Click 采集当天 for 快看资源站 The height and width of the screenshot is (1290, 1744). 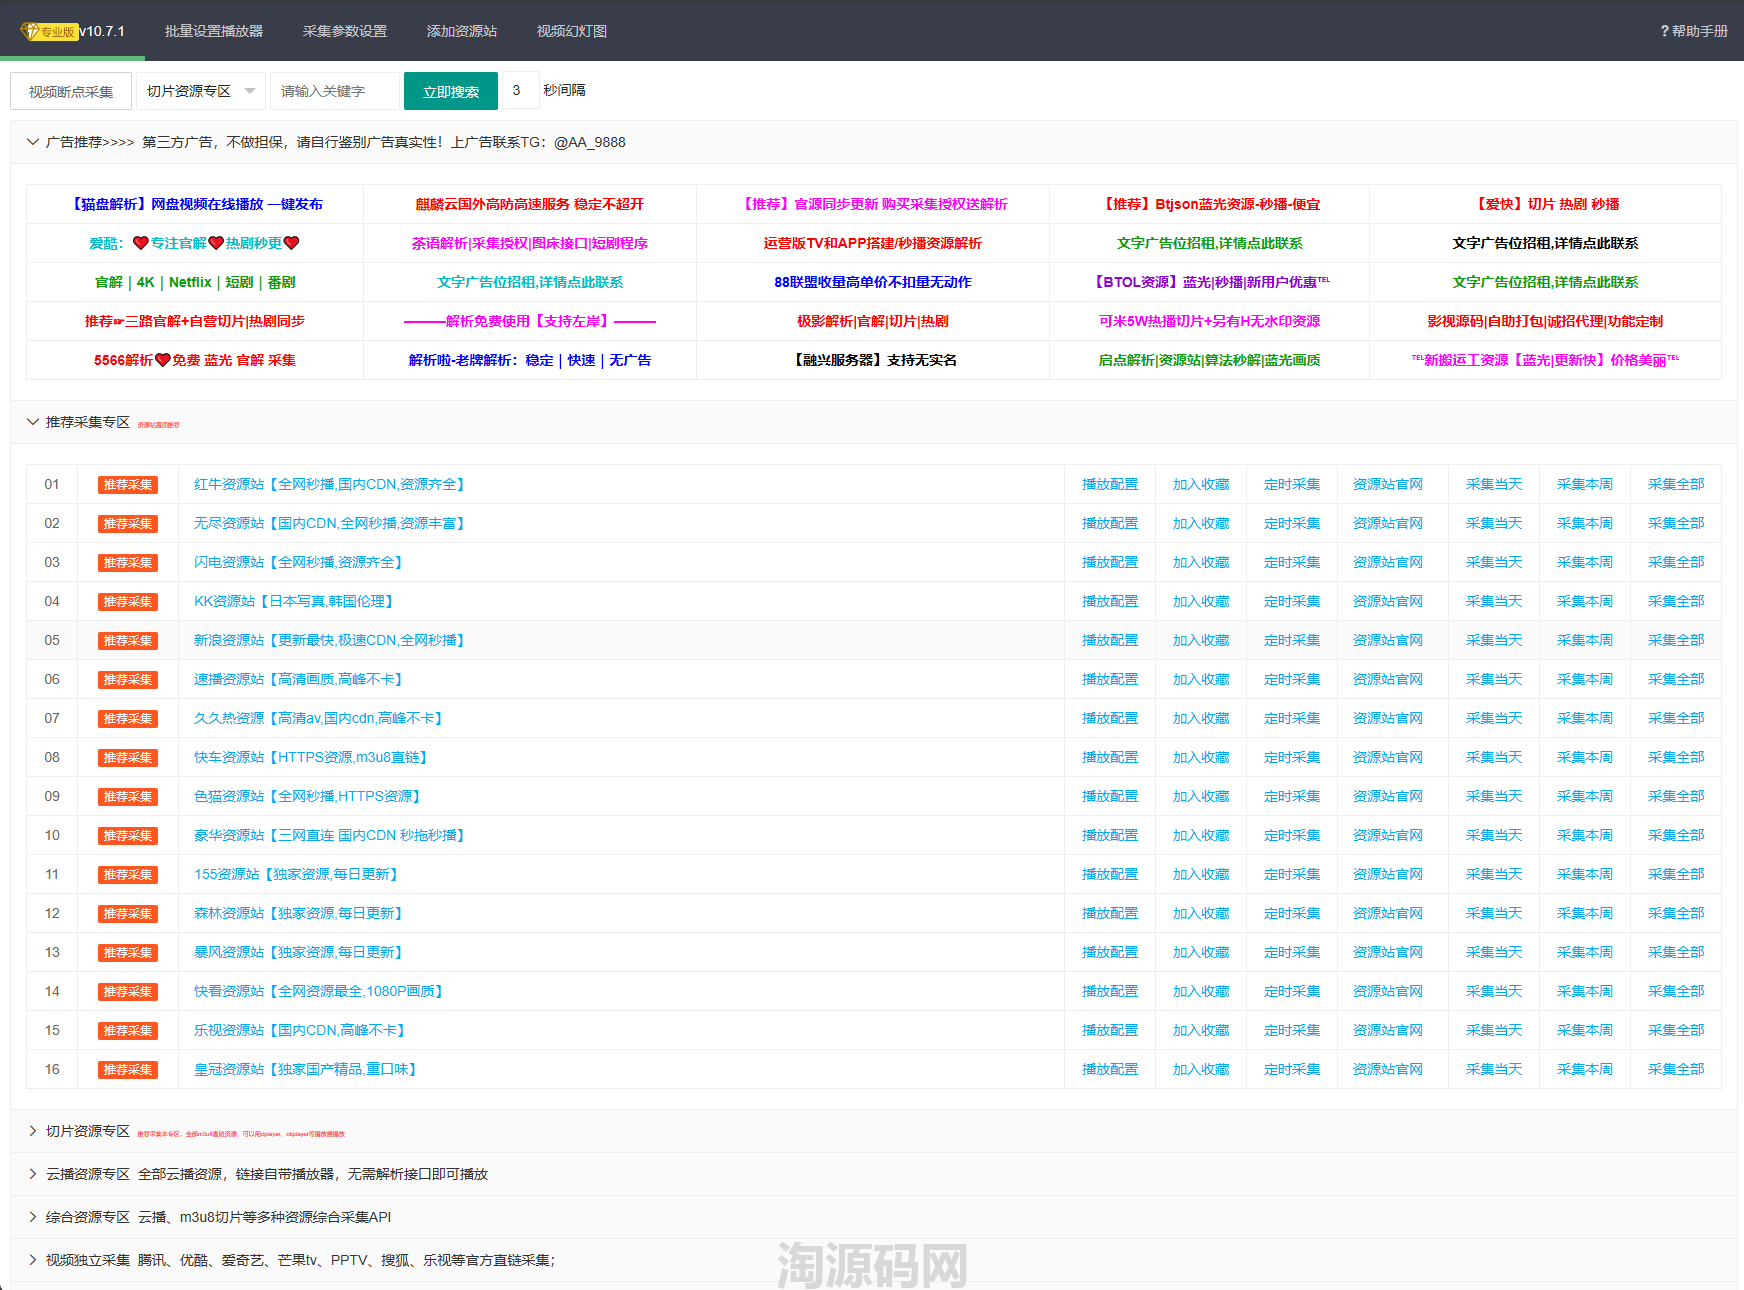(1494, 991)
